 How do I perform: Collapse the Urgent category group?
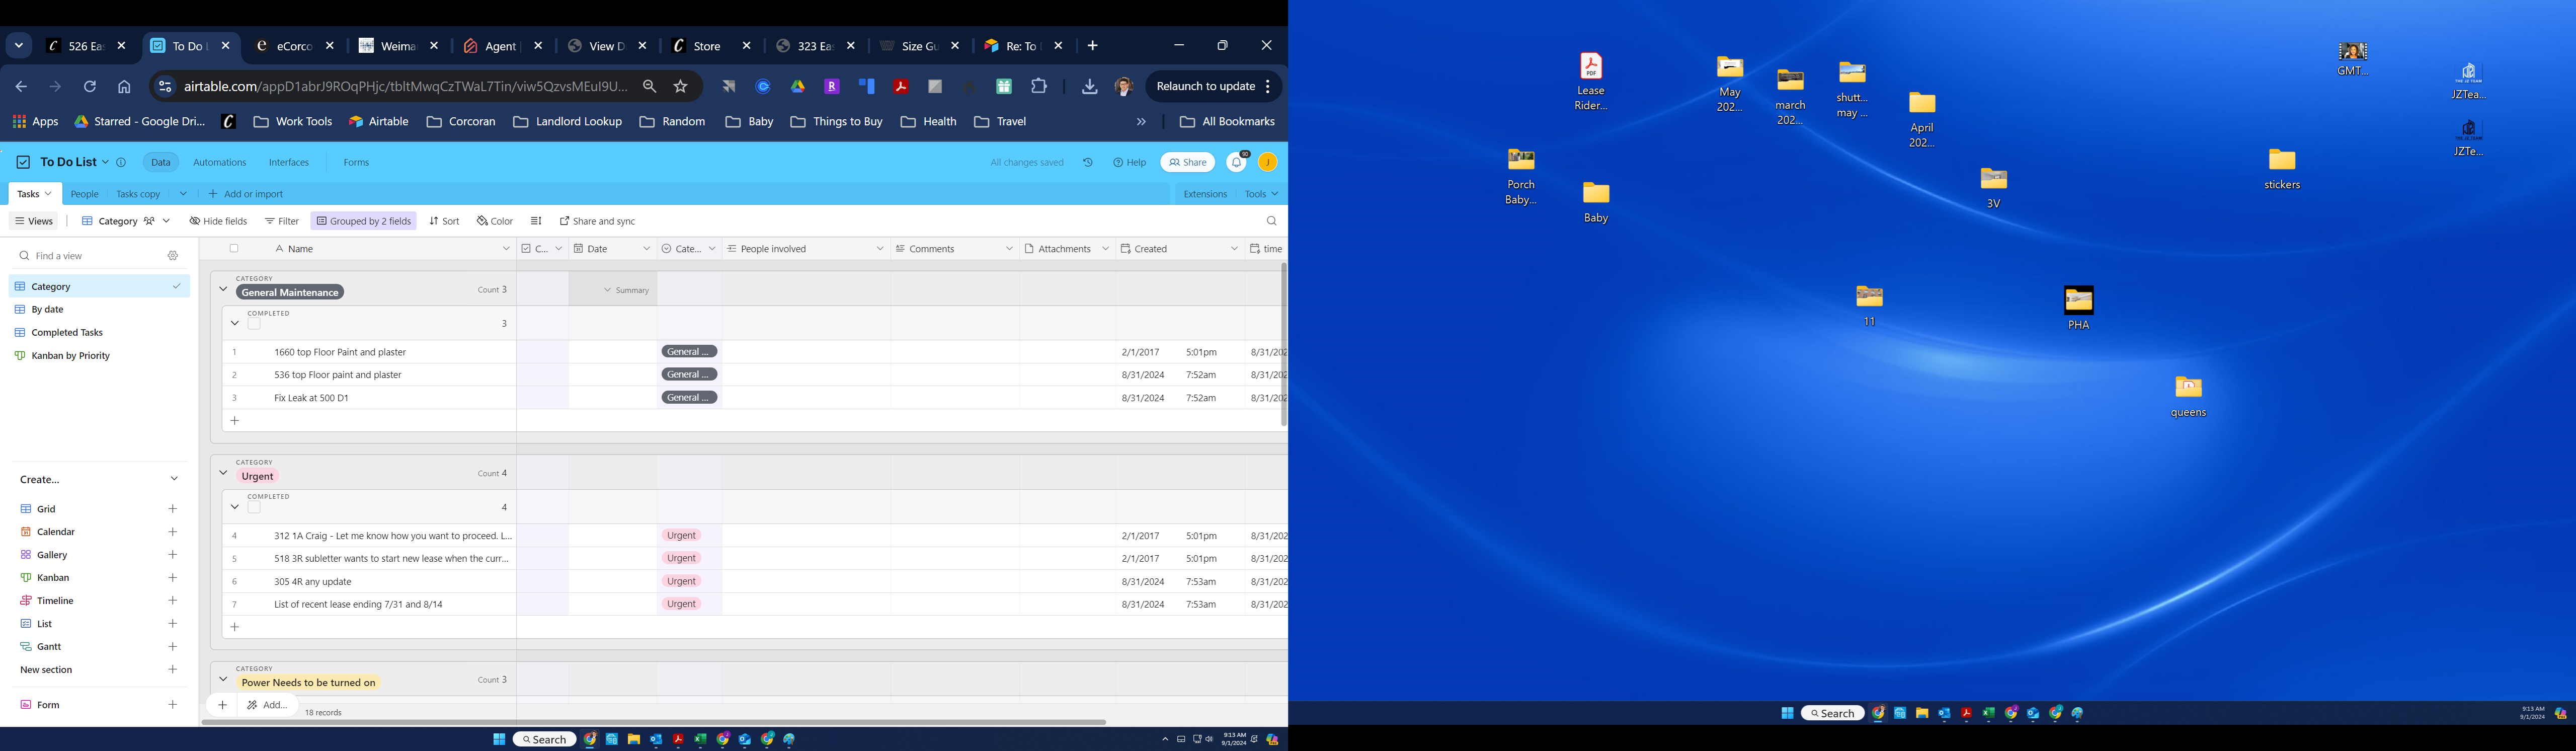[x=223, y=473]
